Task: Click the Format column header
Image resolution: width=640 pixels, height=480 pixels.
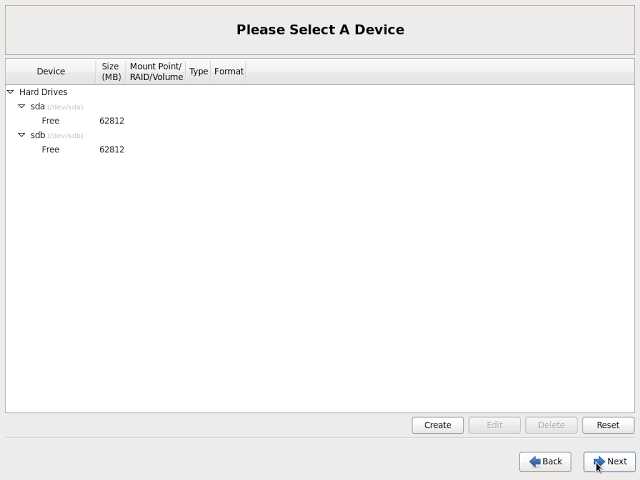Action: tap(229, 72)
